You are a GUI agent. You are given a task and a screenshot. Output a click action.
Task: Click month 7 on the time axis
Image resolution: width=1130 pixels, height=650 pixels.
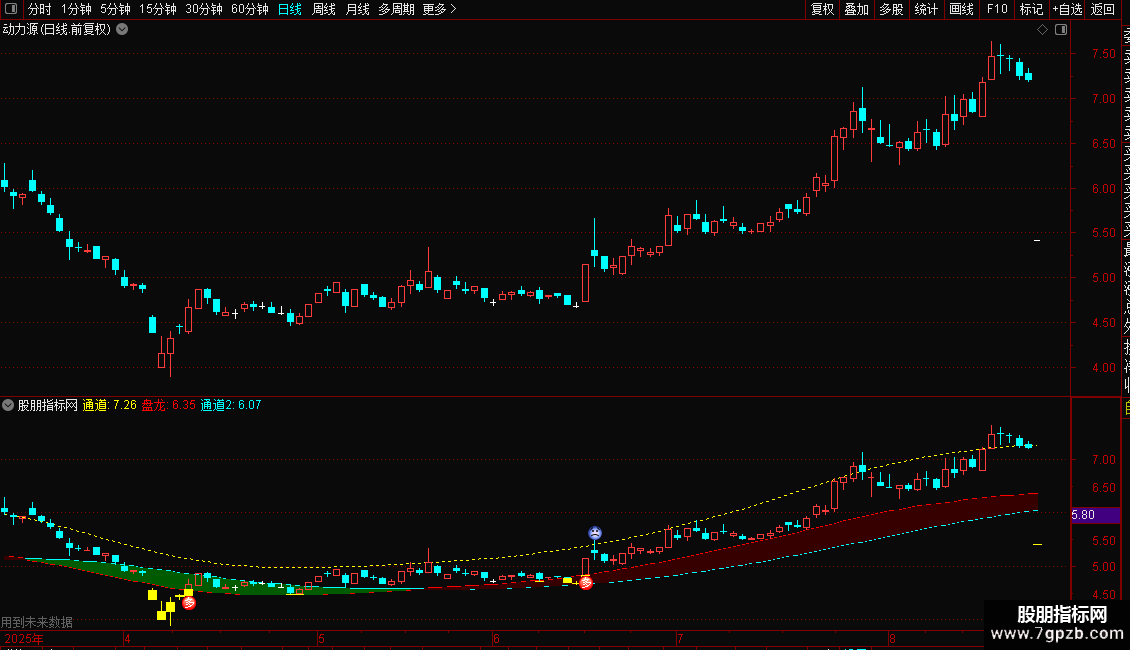[x=679, y=639]
